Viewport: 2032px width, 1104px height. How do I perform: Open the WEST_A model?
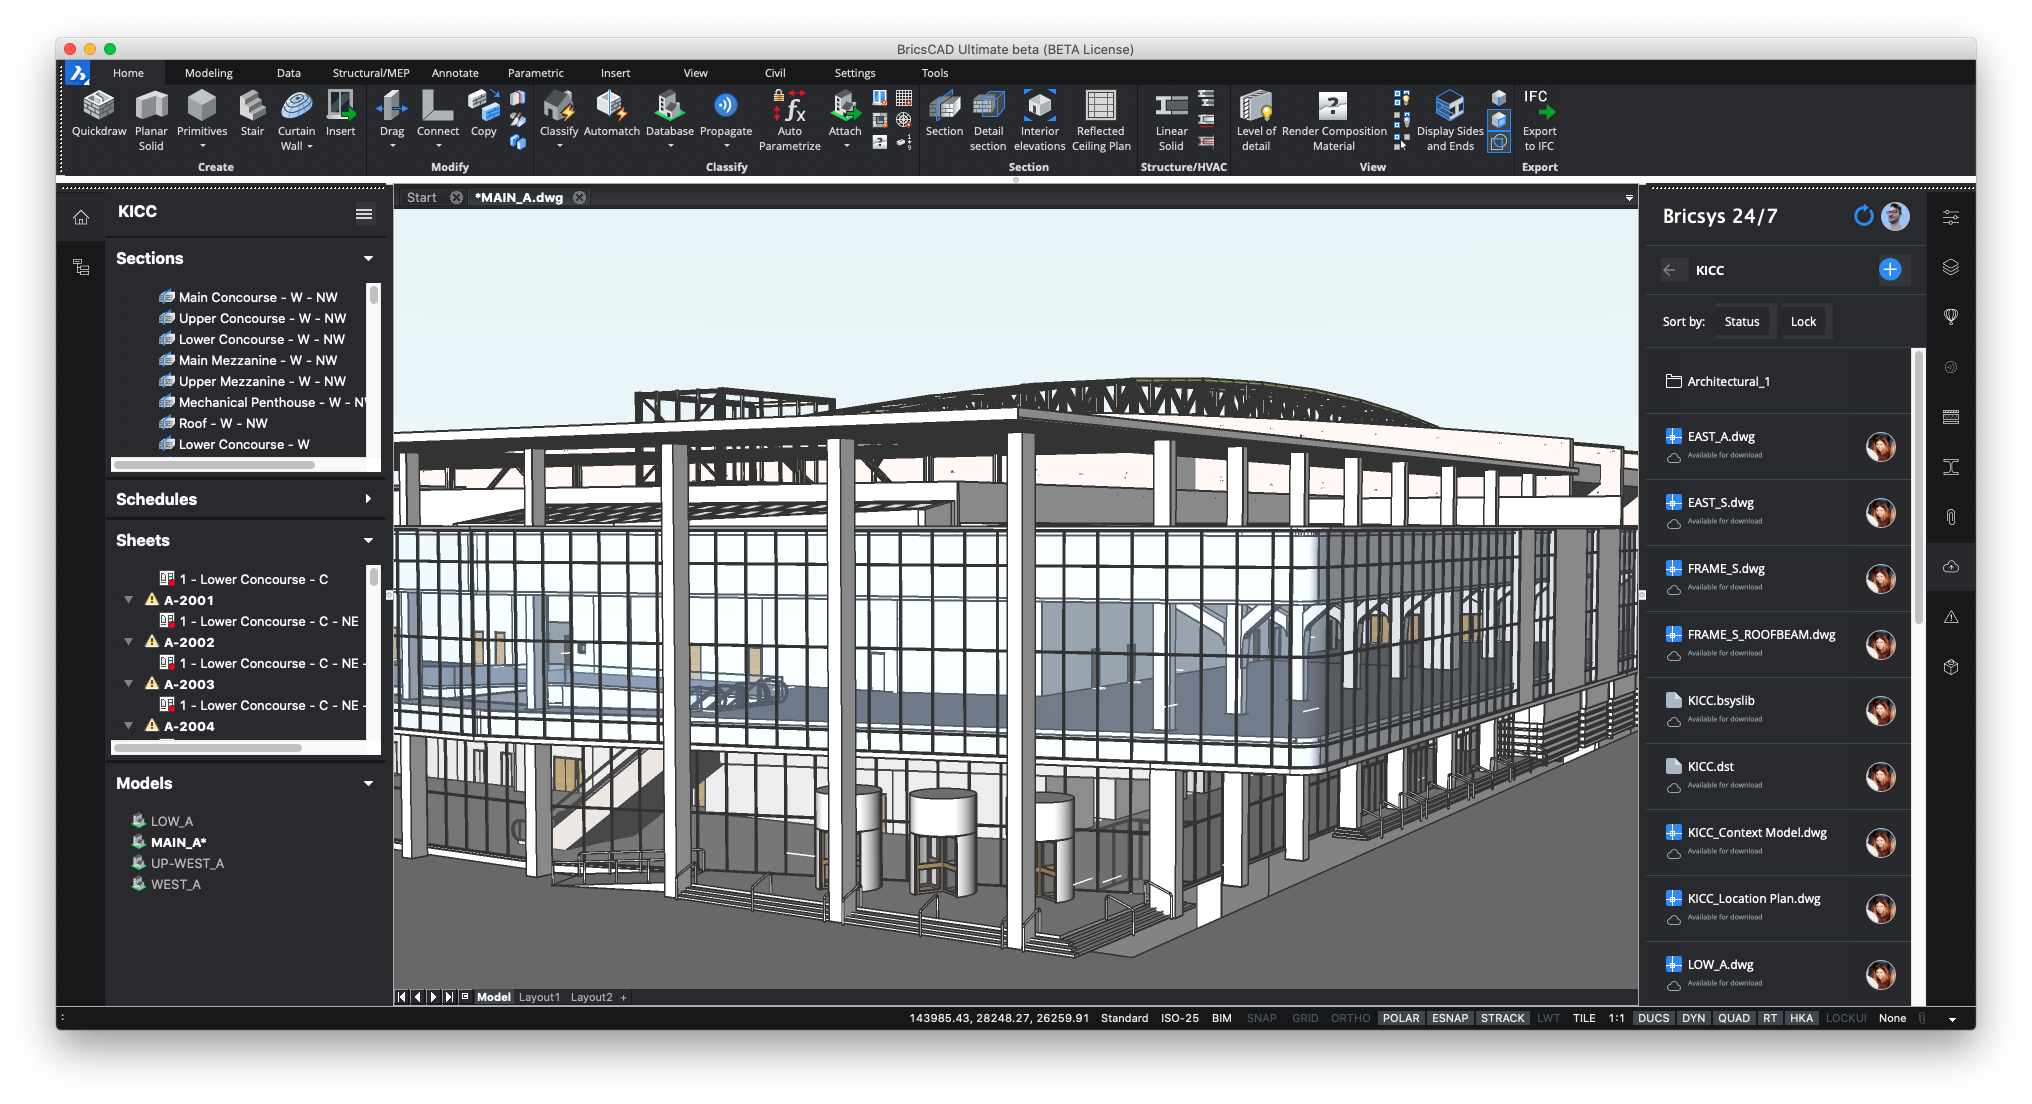[x=175, y=885]
